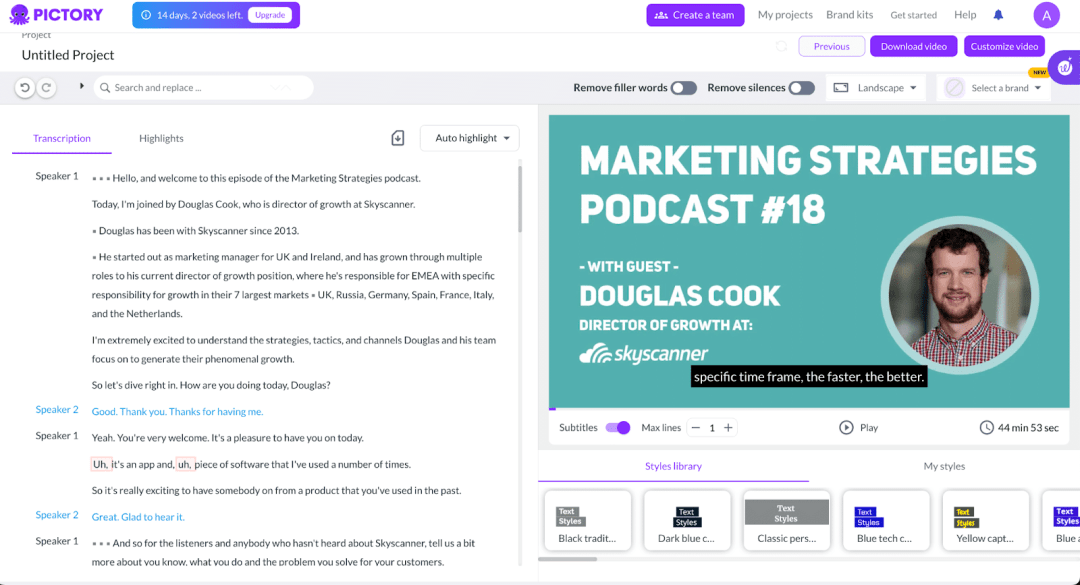This screenshot has height=585, width=1080.
Task: Click the Search and replace field
Action: click(x=203, y=88)
